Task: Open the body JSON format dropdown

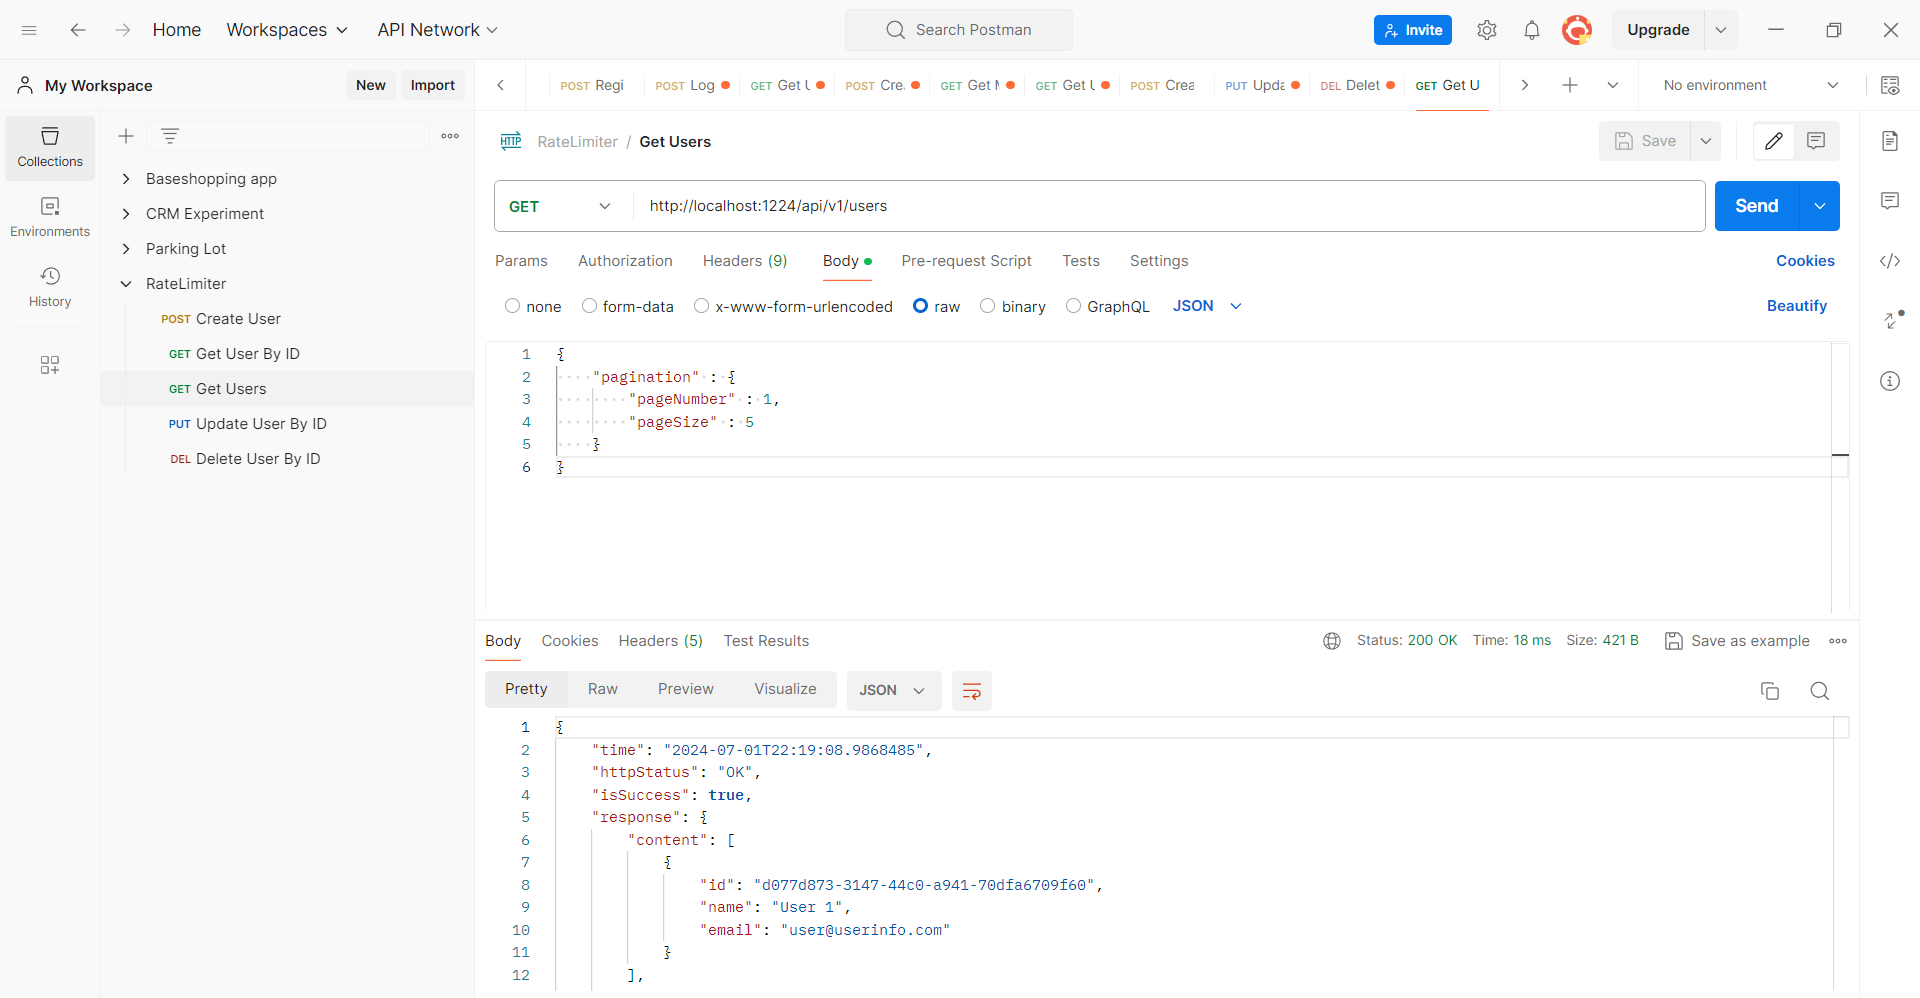Action: pos(1207,306)
